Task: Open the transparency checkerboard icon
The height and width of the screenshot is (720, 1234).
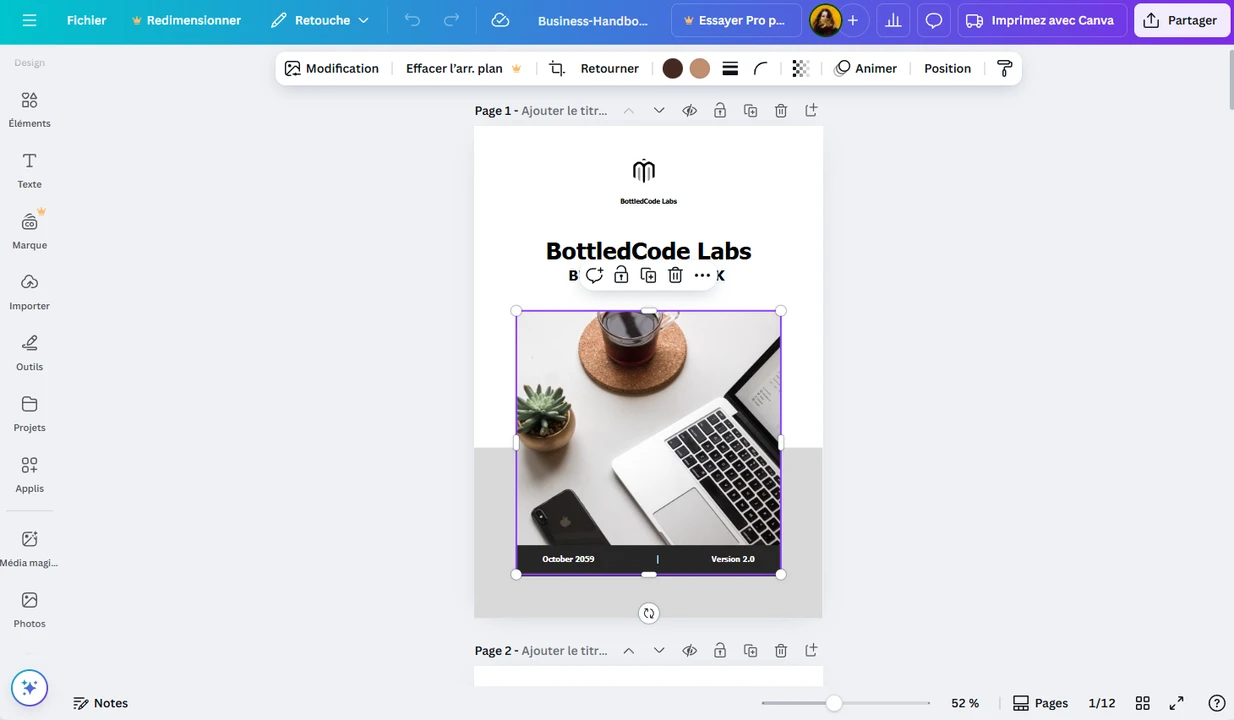Action: click(x=800, y=69)
